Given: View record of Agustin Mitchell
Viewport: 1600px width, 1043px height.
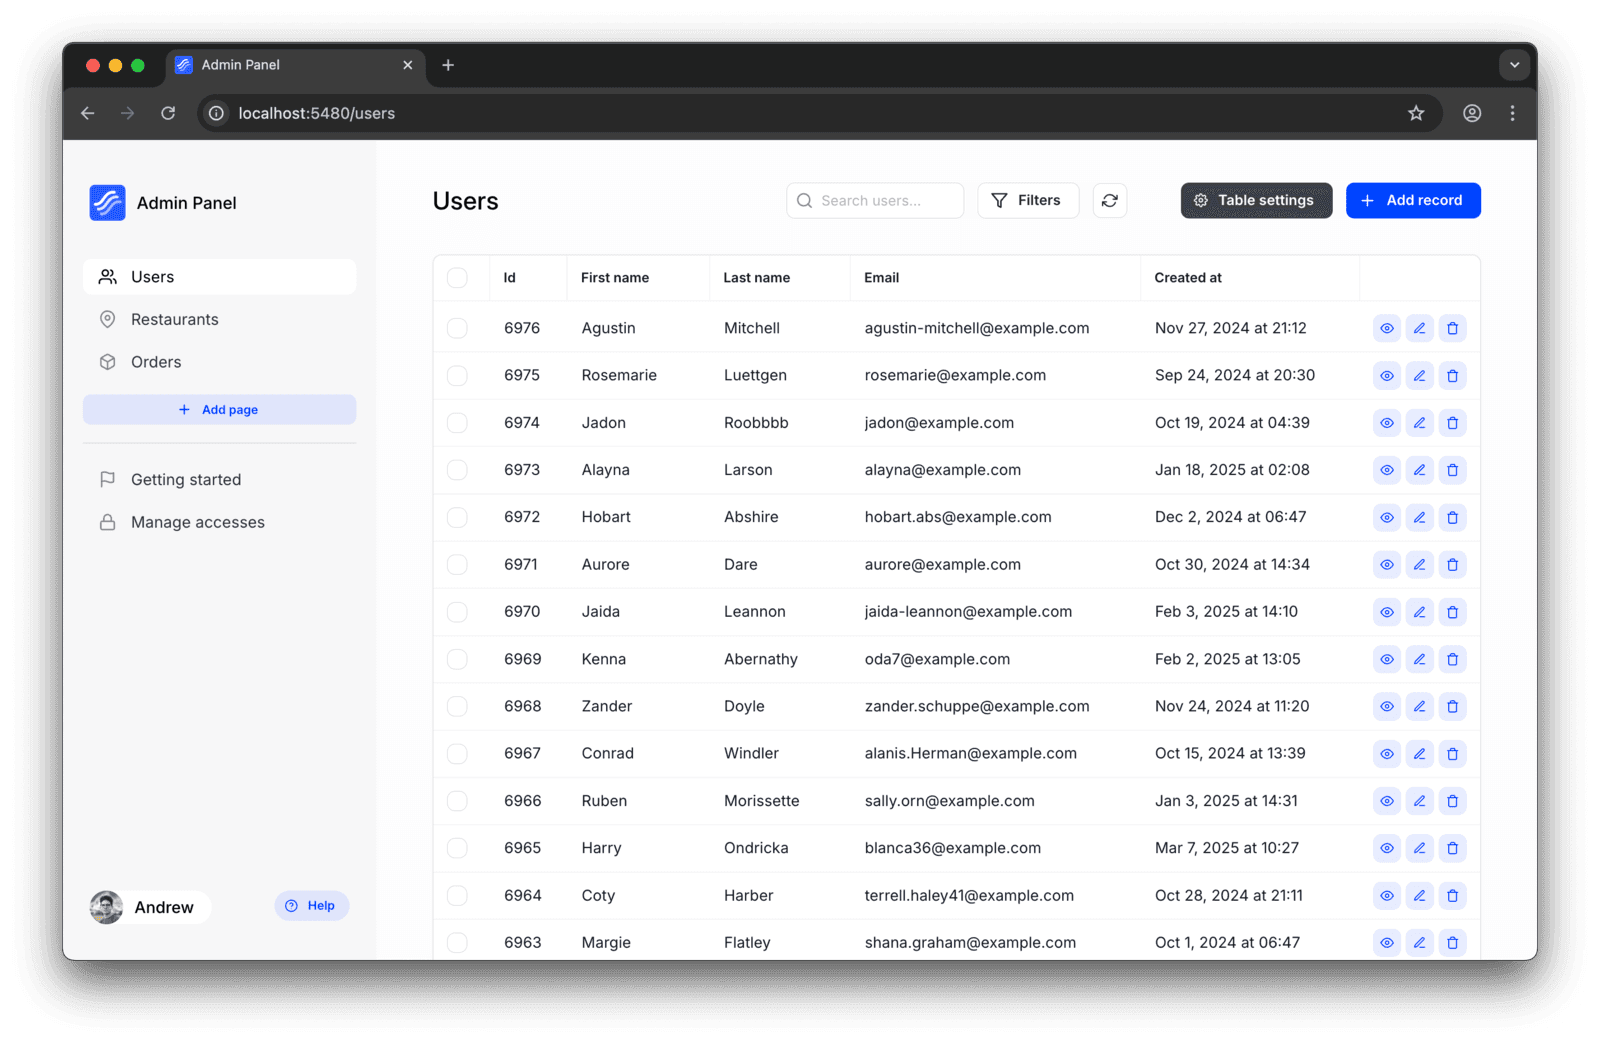Looking at the screenshot, I should 1386,328.
